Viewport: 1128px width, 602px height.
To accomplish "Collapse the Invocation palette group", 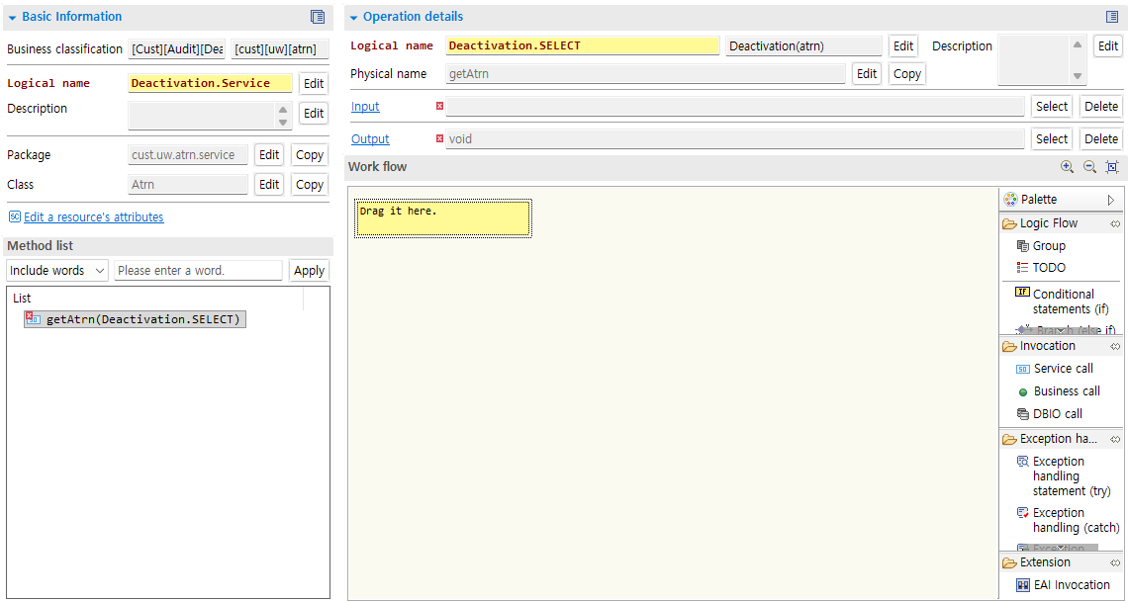I will click(1115, 345).
